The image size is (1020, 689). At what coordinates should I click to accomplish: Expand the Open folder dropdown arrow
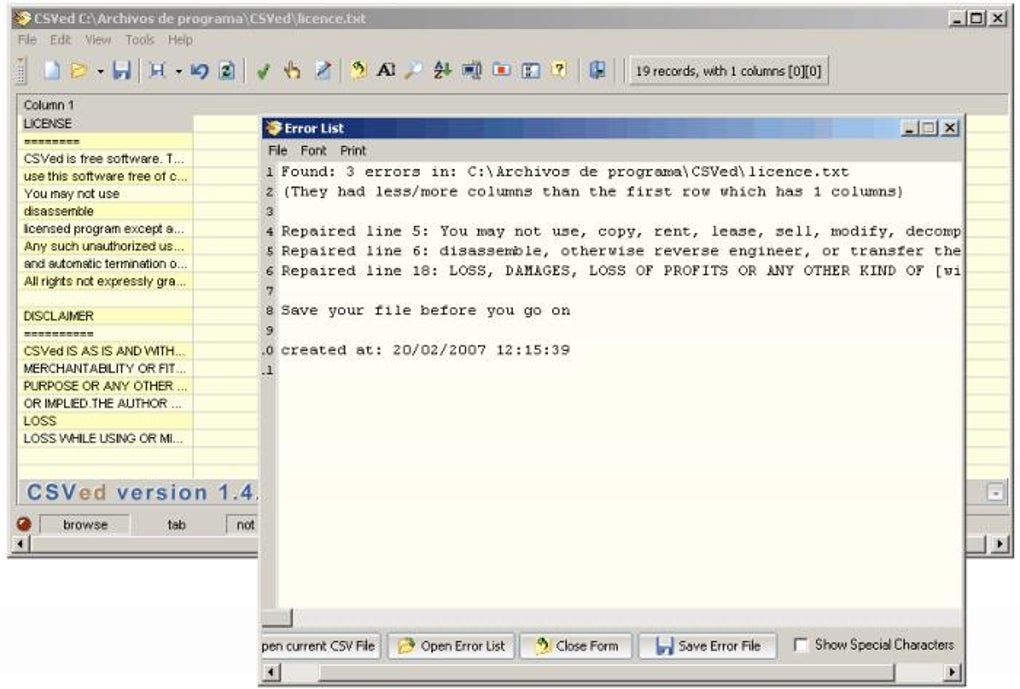(x=100, y=70)
